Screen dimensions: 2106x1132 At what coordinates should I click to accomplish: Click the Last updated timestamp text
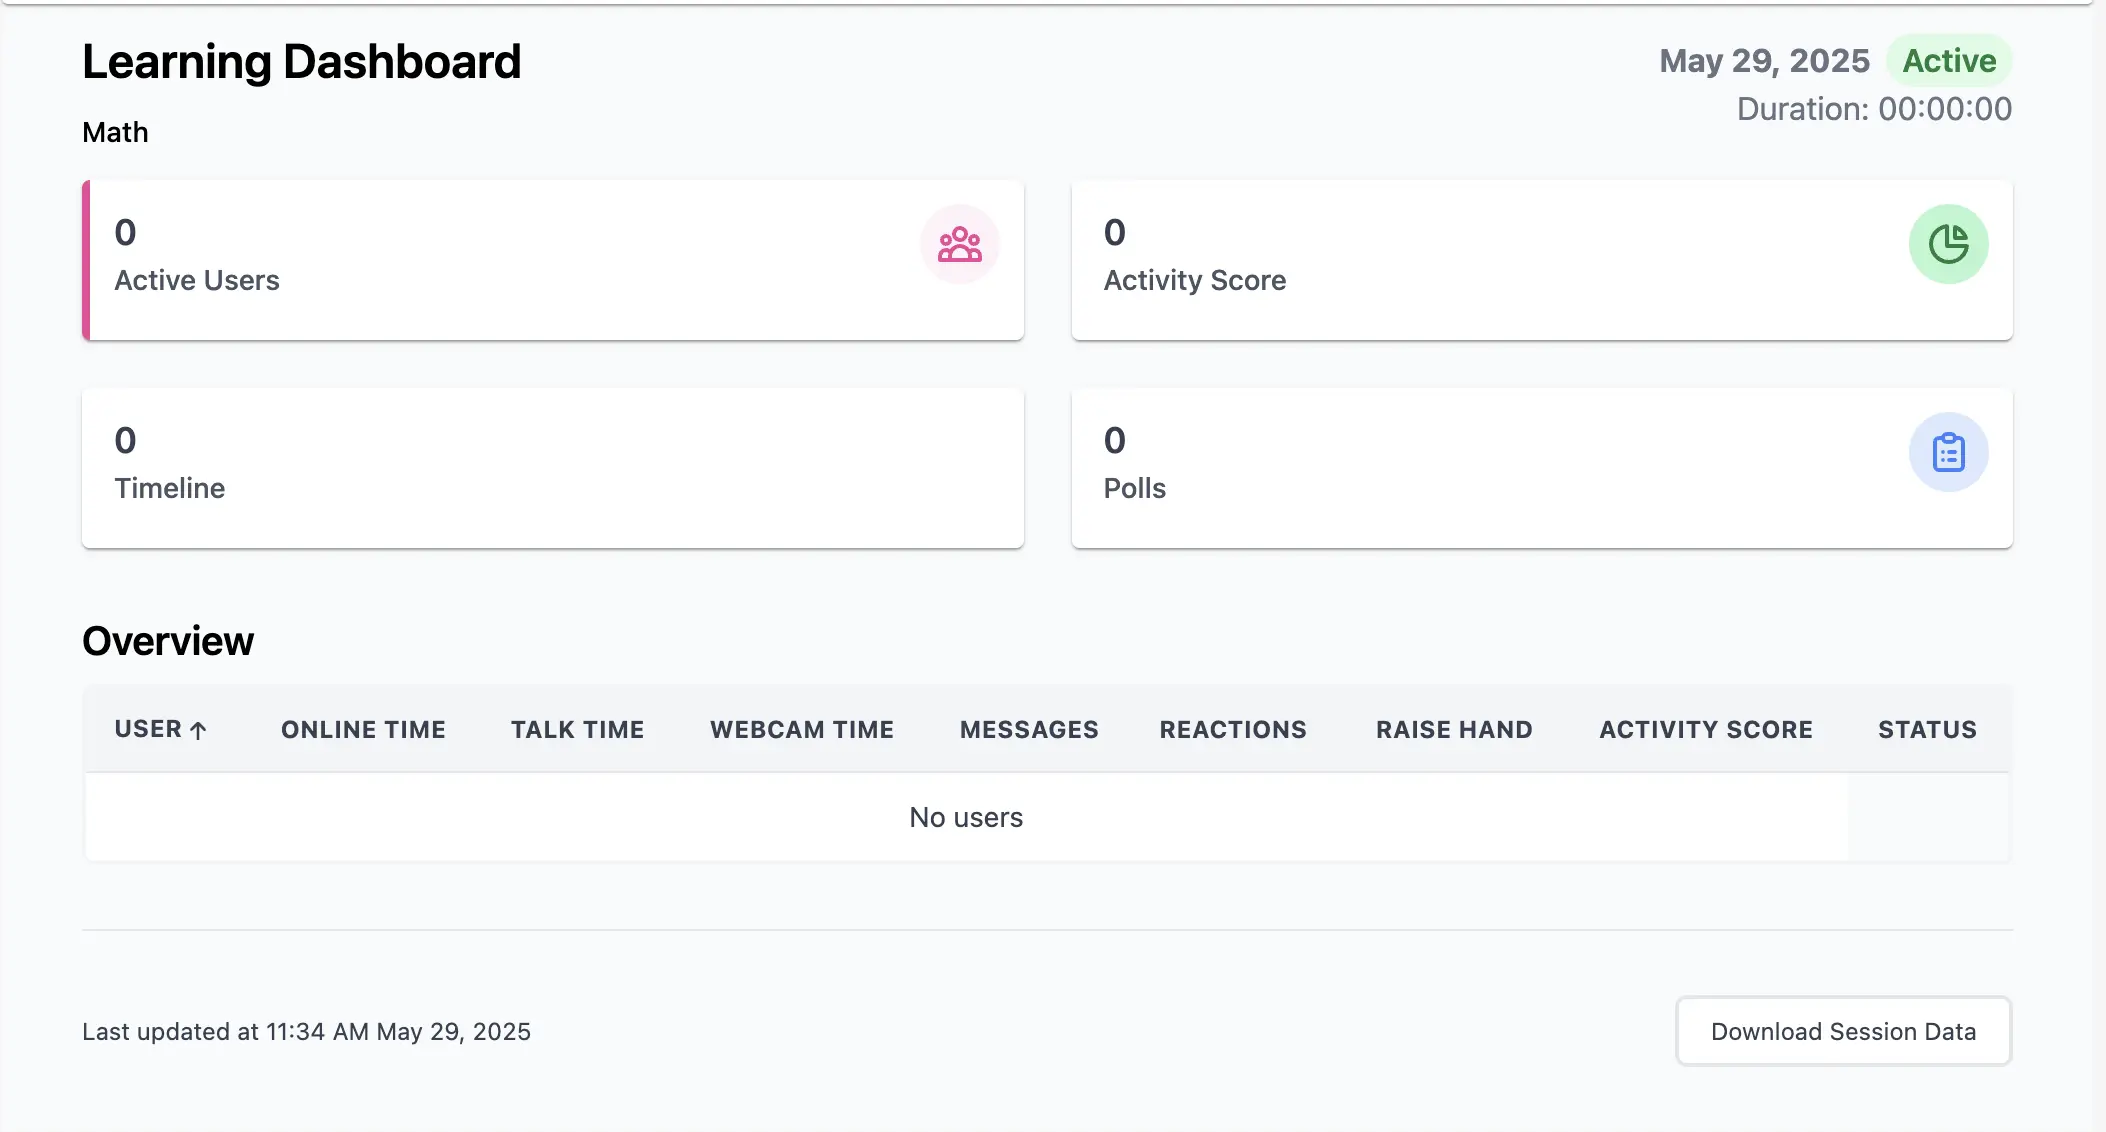tap(306, 1031)
